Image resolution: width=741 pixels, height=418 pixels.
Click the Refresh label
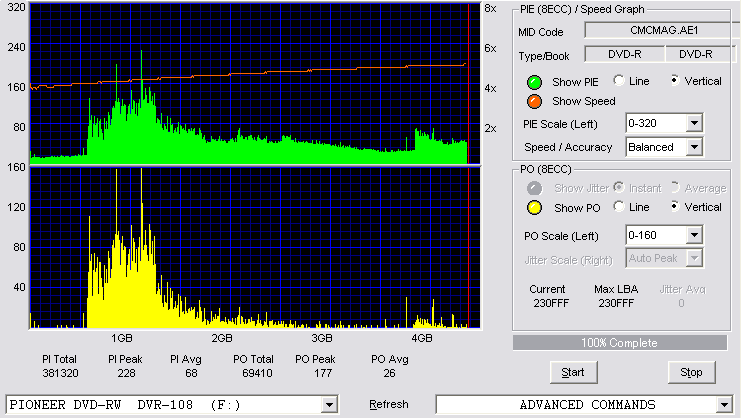[x=388, y=404]
